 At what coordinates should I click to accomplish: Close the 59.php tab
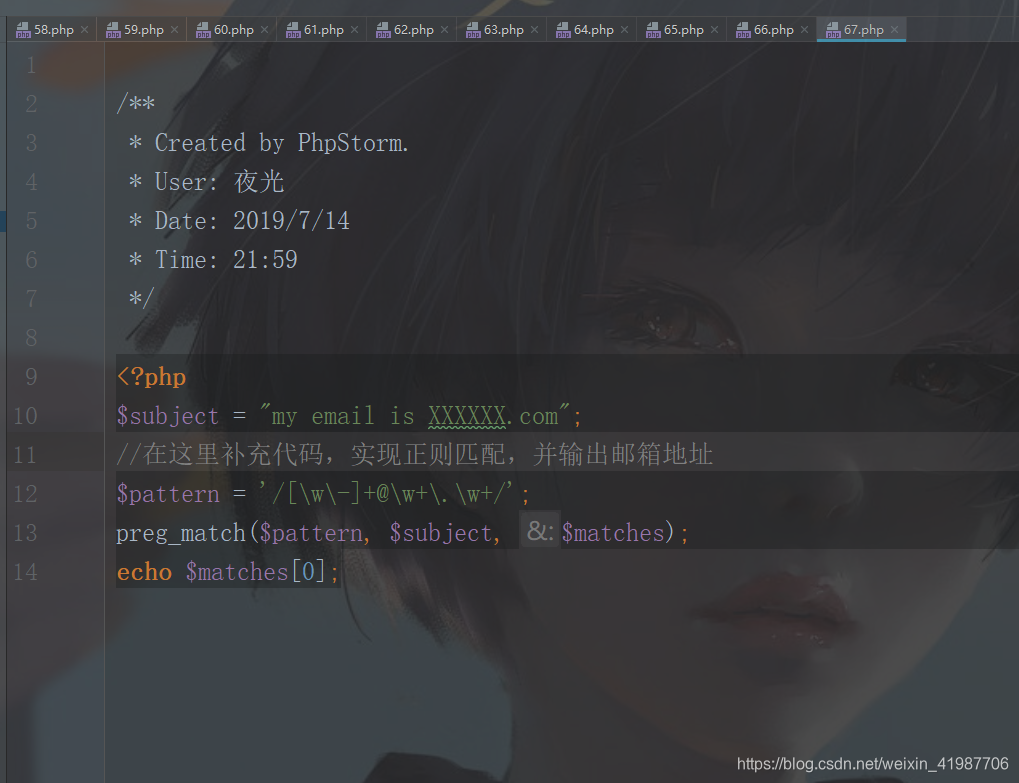[174, 30]
